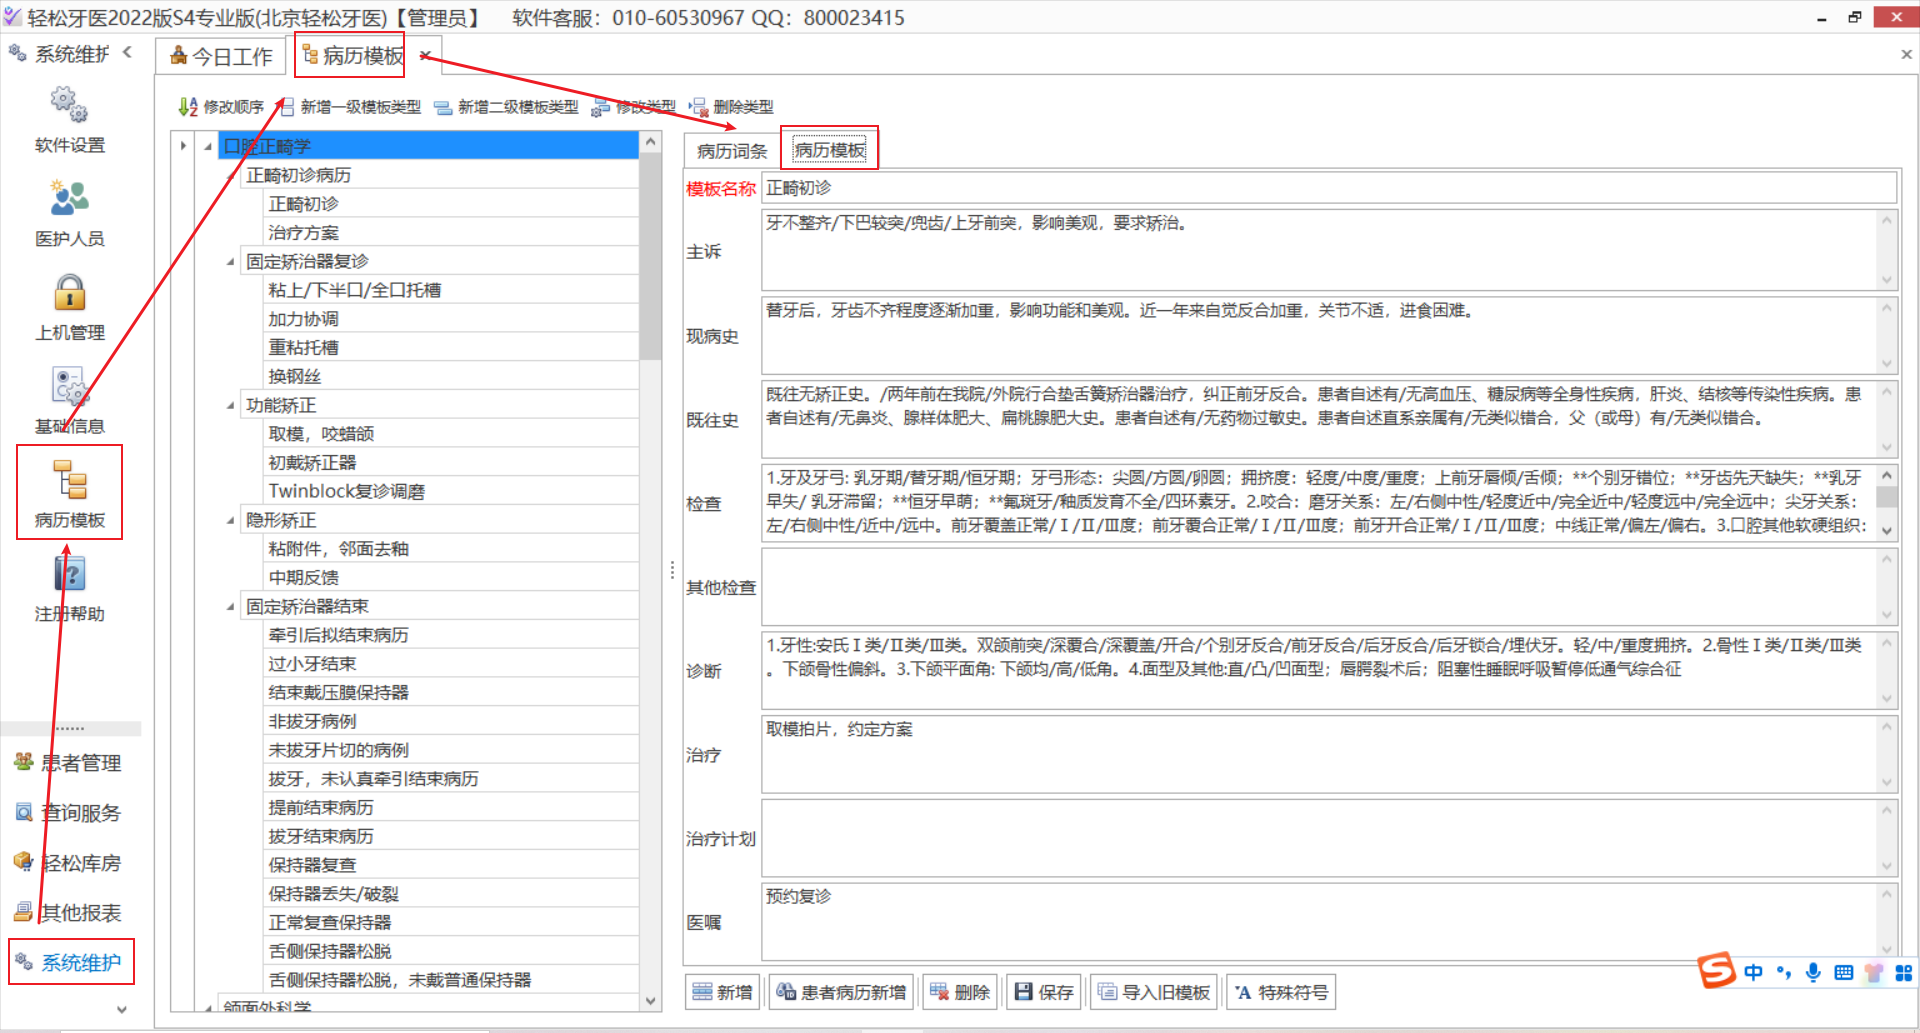Click Sogou voice input microphone
1920x1033 pixels.
tap(1813, 972)
